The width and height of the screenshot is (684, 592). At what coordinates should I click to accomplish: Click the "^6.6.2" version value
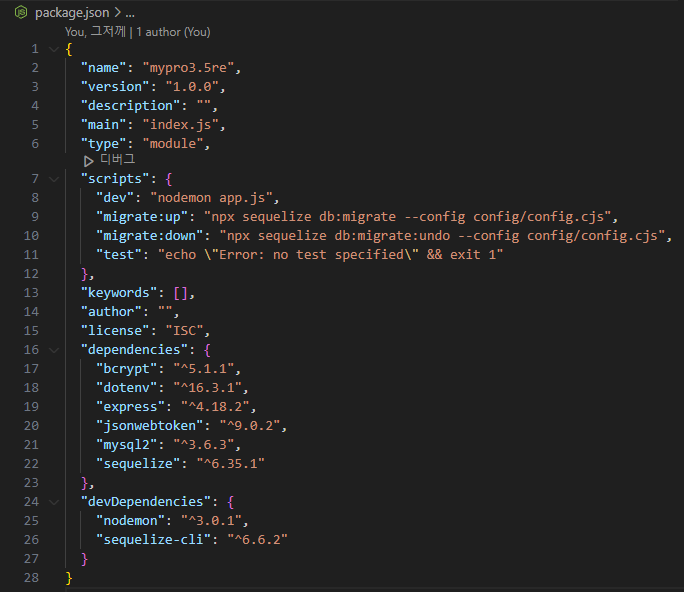pyautogui.click(x=257, y=540)
